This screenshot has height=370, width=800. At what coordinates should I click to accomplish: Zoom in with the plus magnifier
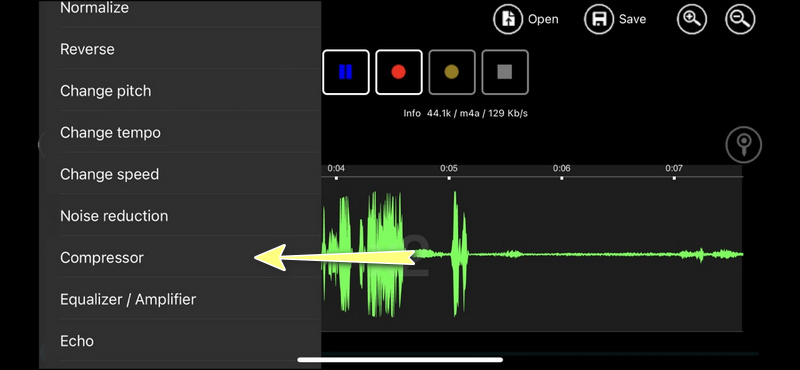[x=692, y=19]
